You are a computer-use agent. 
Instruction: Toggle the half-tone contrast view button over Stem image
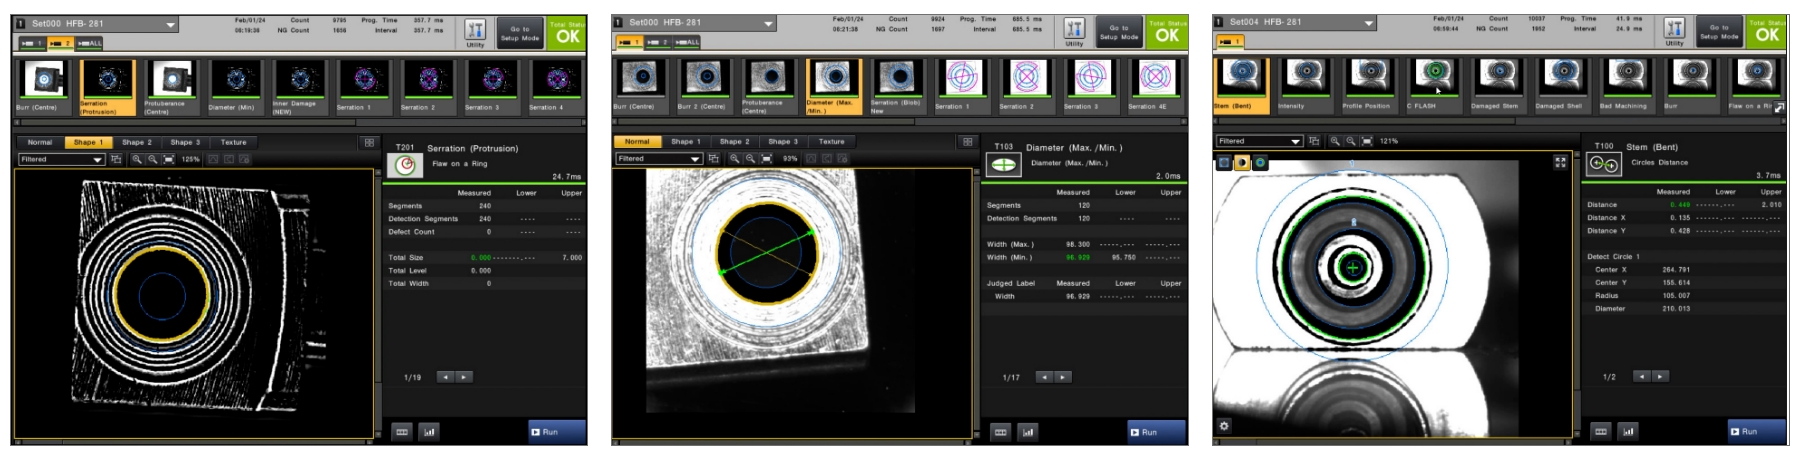point(1242,162)
